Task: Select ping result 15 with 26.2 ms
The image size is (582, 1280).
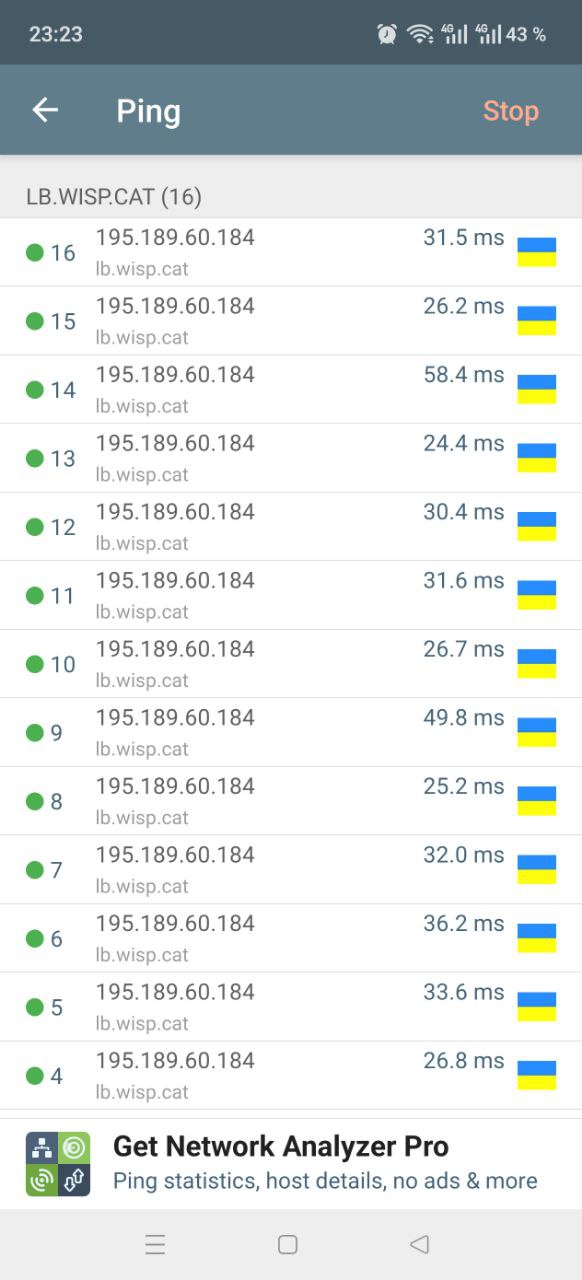Action: (x=291, y=321)
